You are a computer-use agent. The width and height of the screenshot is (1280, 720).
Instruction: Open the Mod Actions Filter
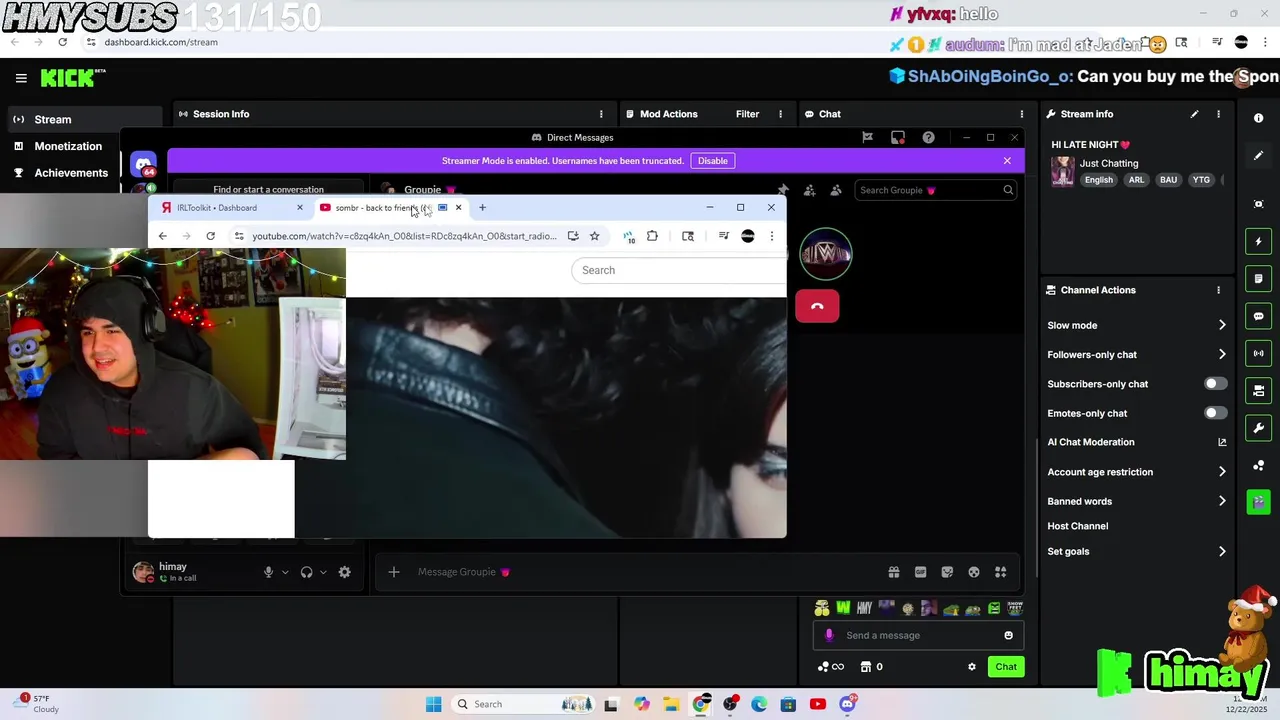748,114
